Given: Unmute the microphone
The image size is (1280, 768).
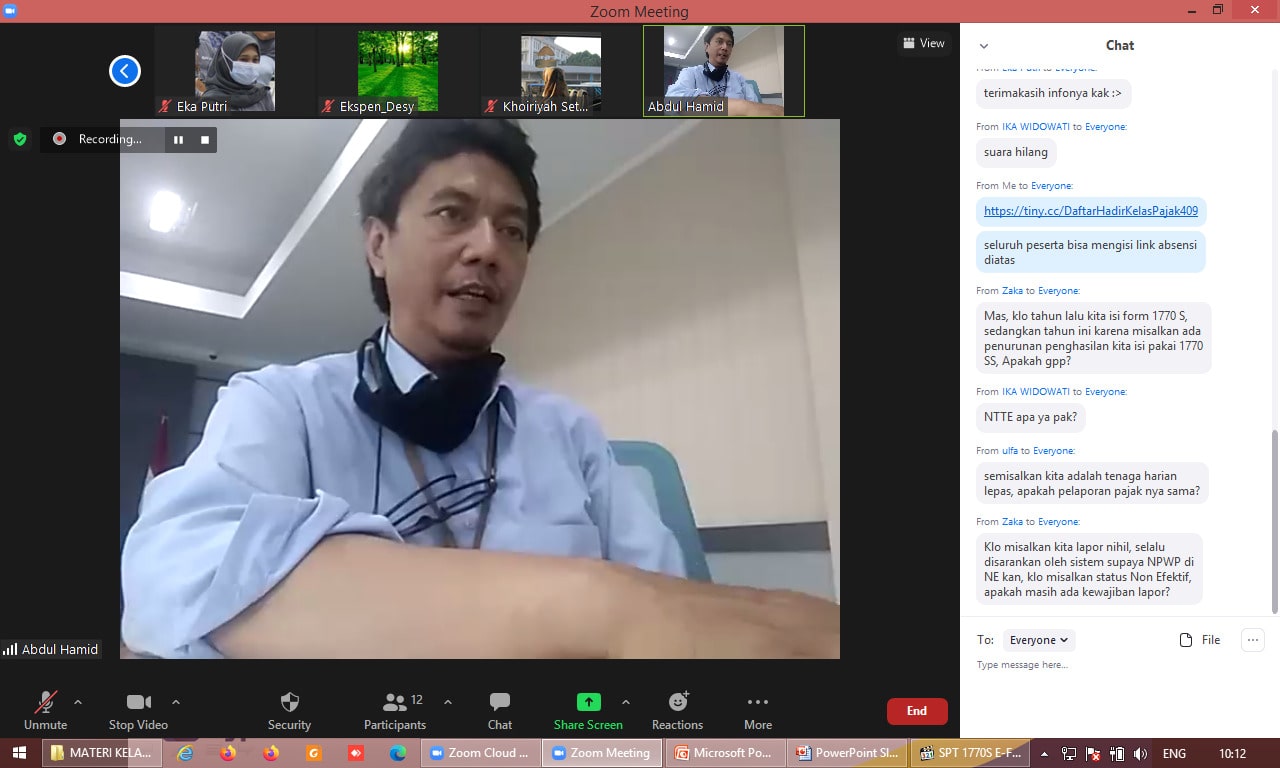Looking at the screenshot, I should click(x=46, y=702).
